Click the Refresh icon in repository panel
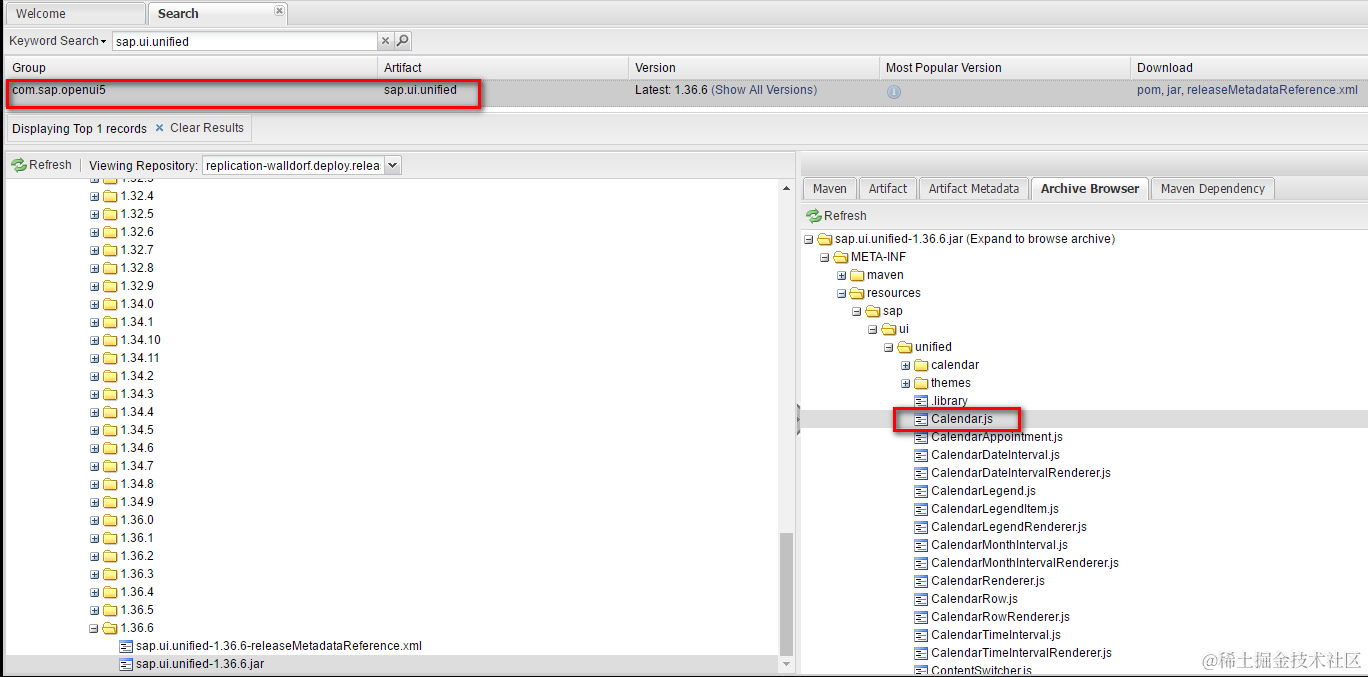Viewport: 1368px width, 677px height. point(18,165)
